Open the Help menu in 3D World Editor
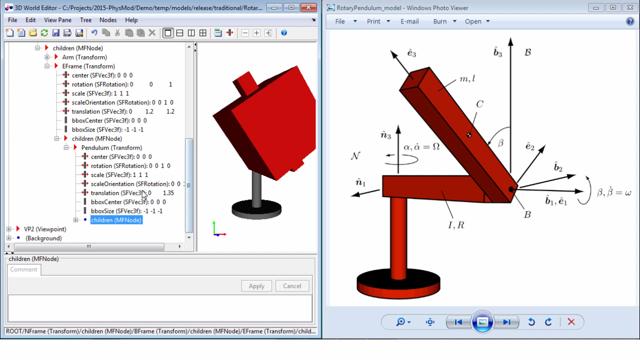Image resolution: width=640 pixels, height=360 pixels. point(131,20)
